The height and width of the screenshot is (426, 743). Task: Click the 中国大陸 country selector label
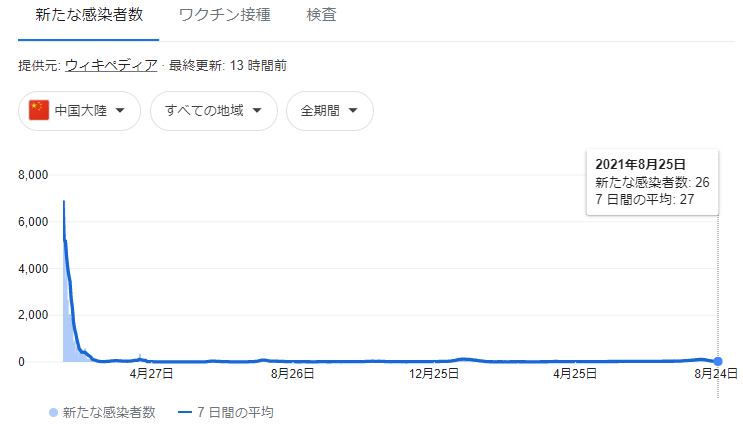coord(81,111)
